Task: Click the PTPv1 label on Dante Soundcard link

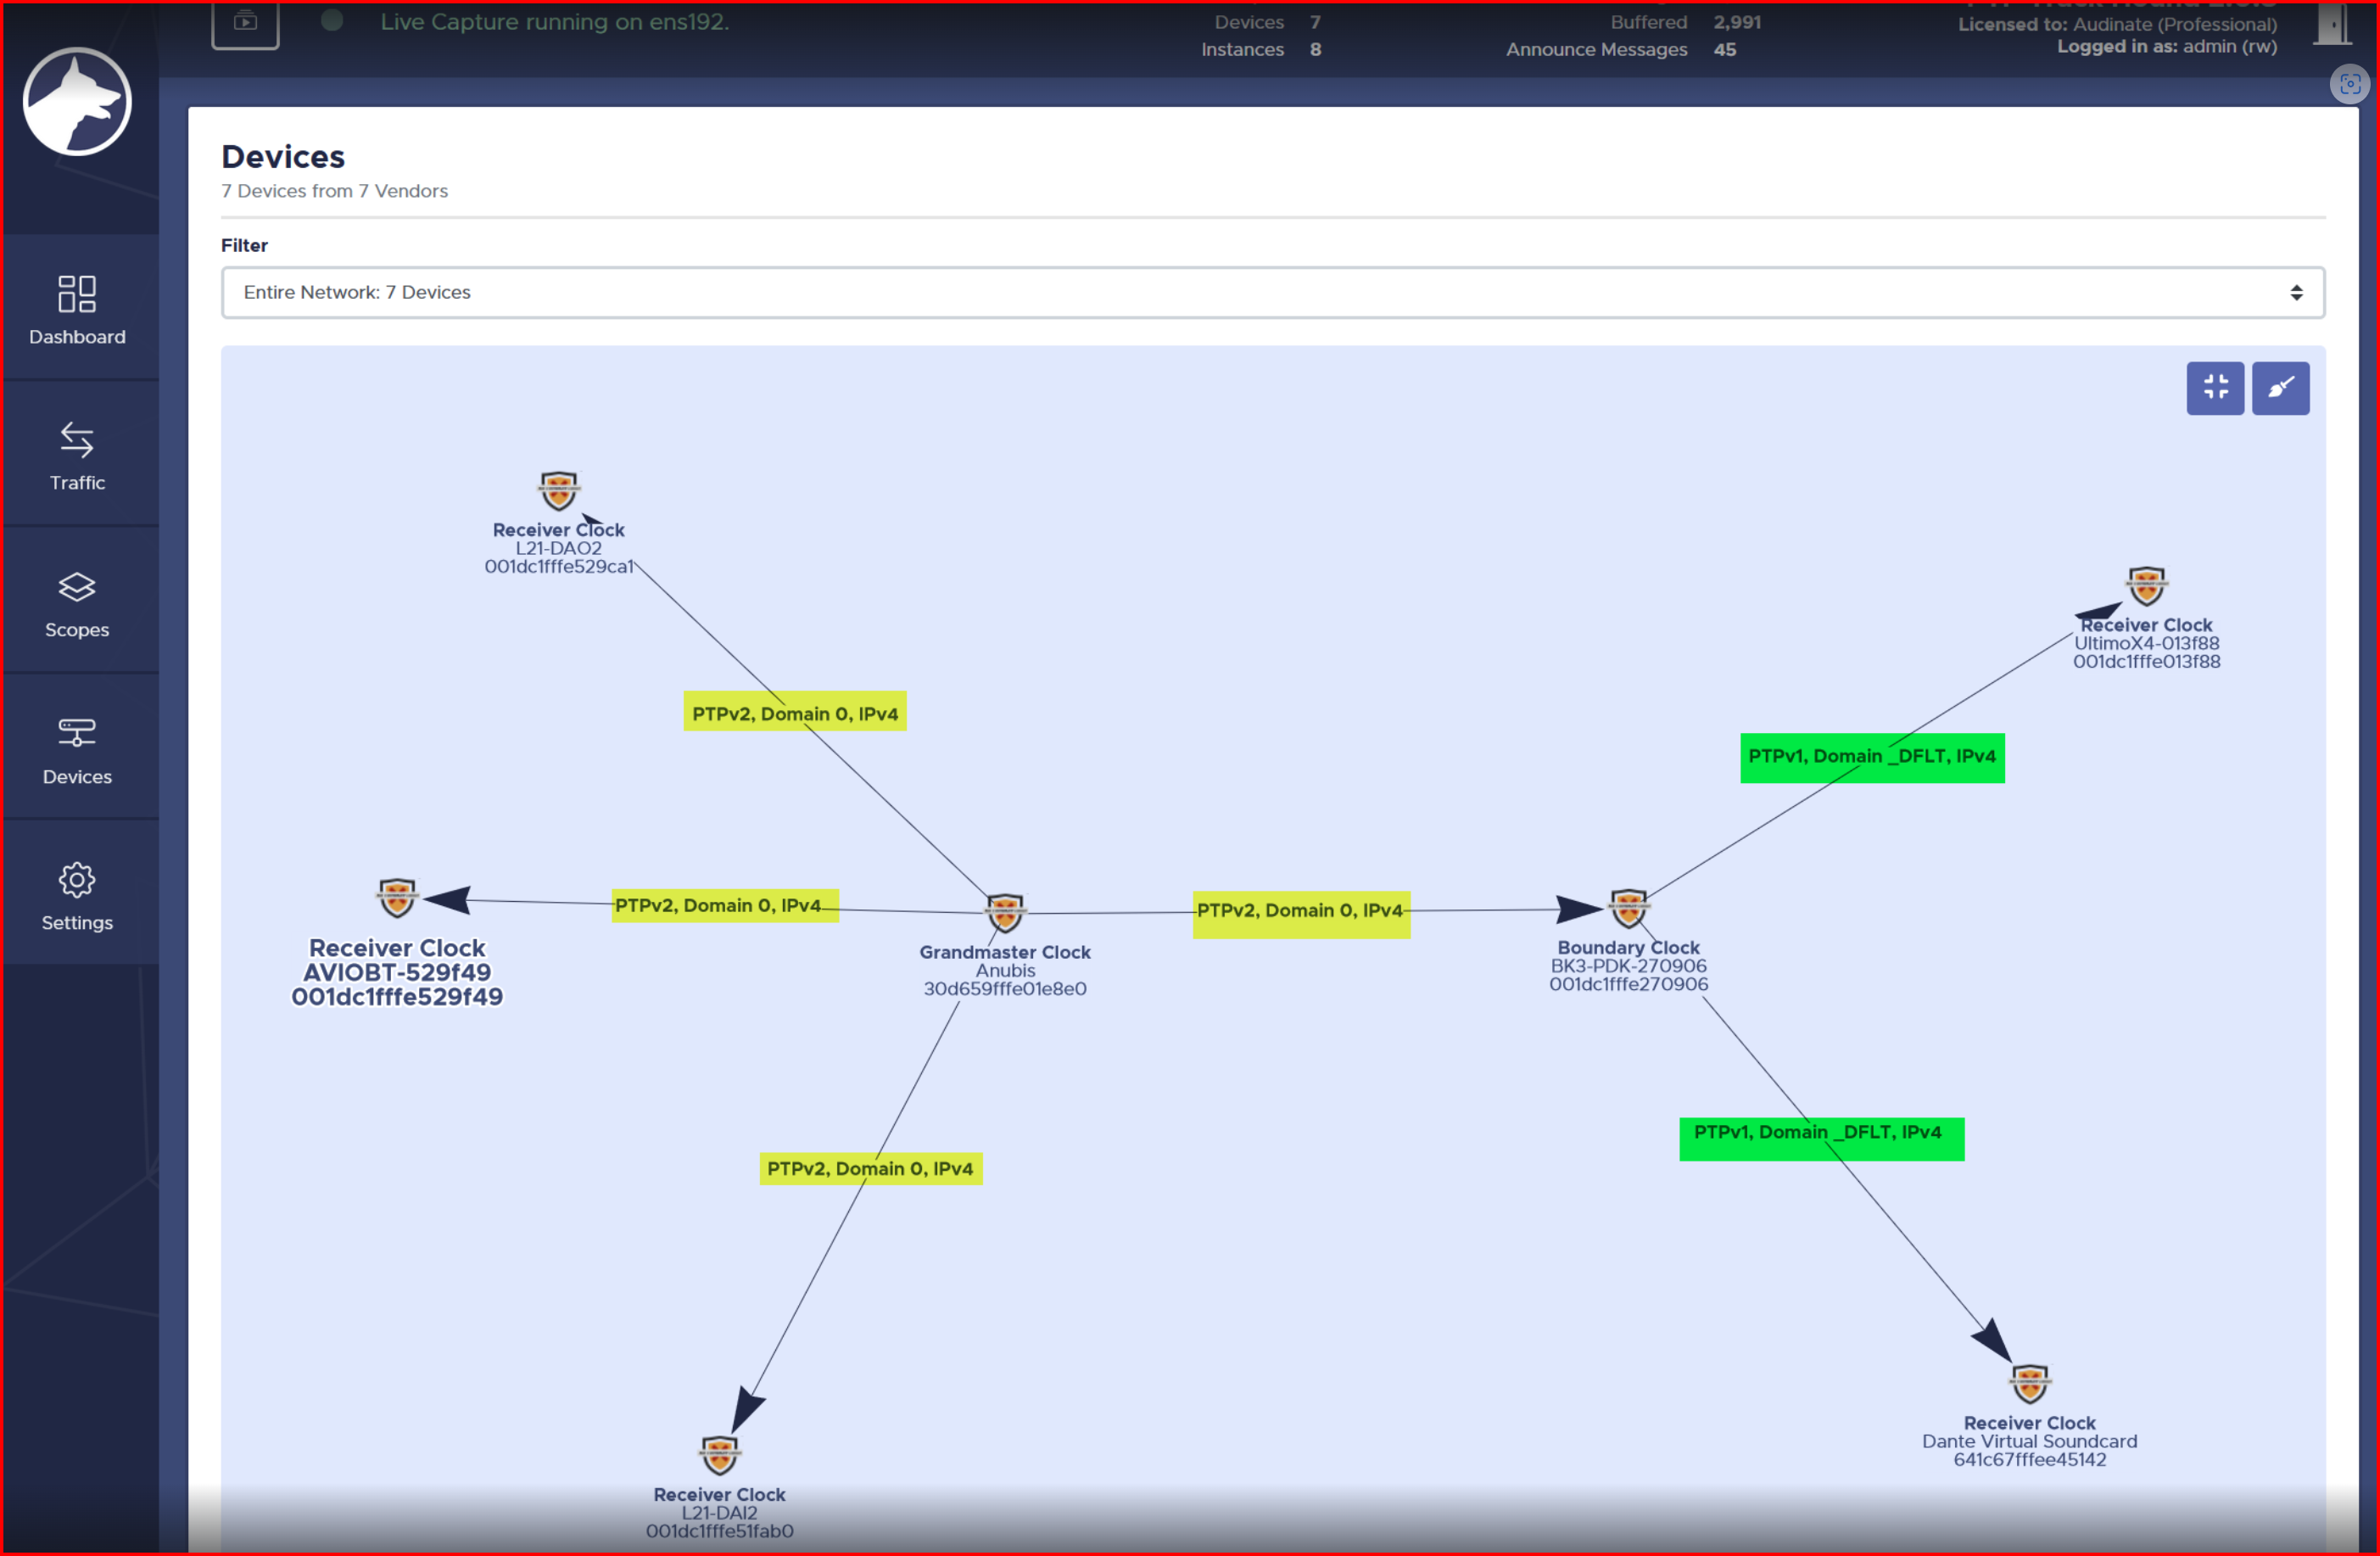Action: (x=1821, y=1139)
